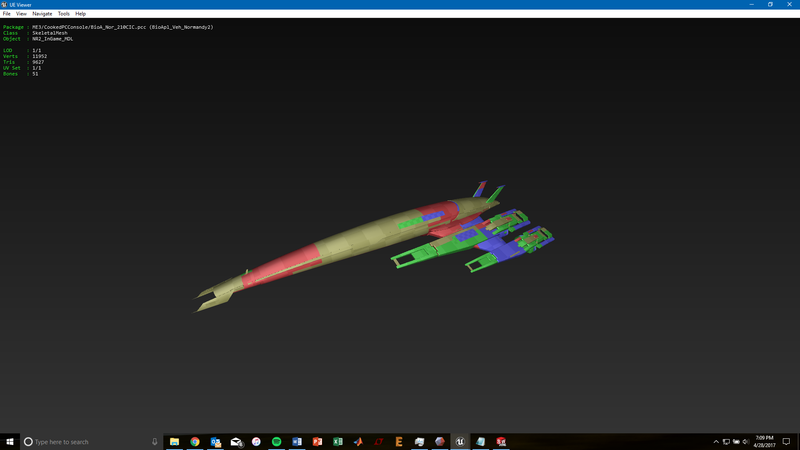The image size is (800, 450).
Task: Click the Normandy ship model in viewport
Action: 374,247
